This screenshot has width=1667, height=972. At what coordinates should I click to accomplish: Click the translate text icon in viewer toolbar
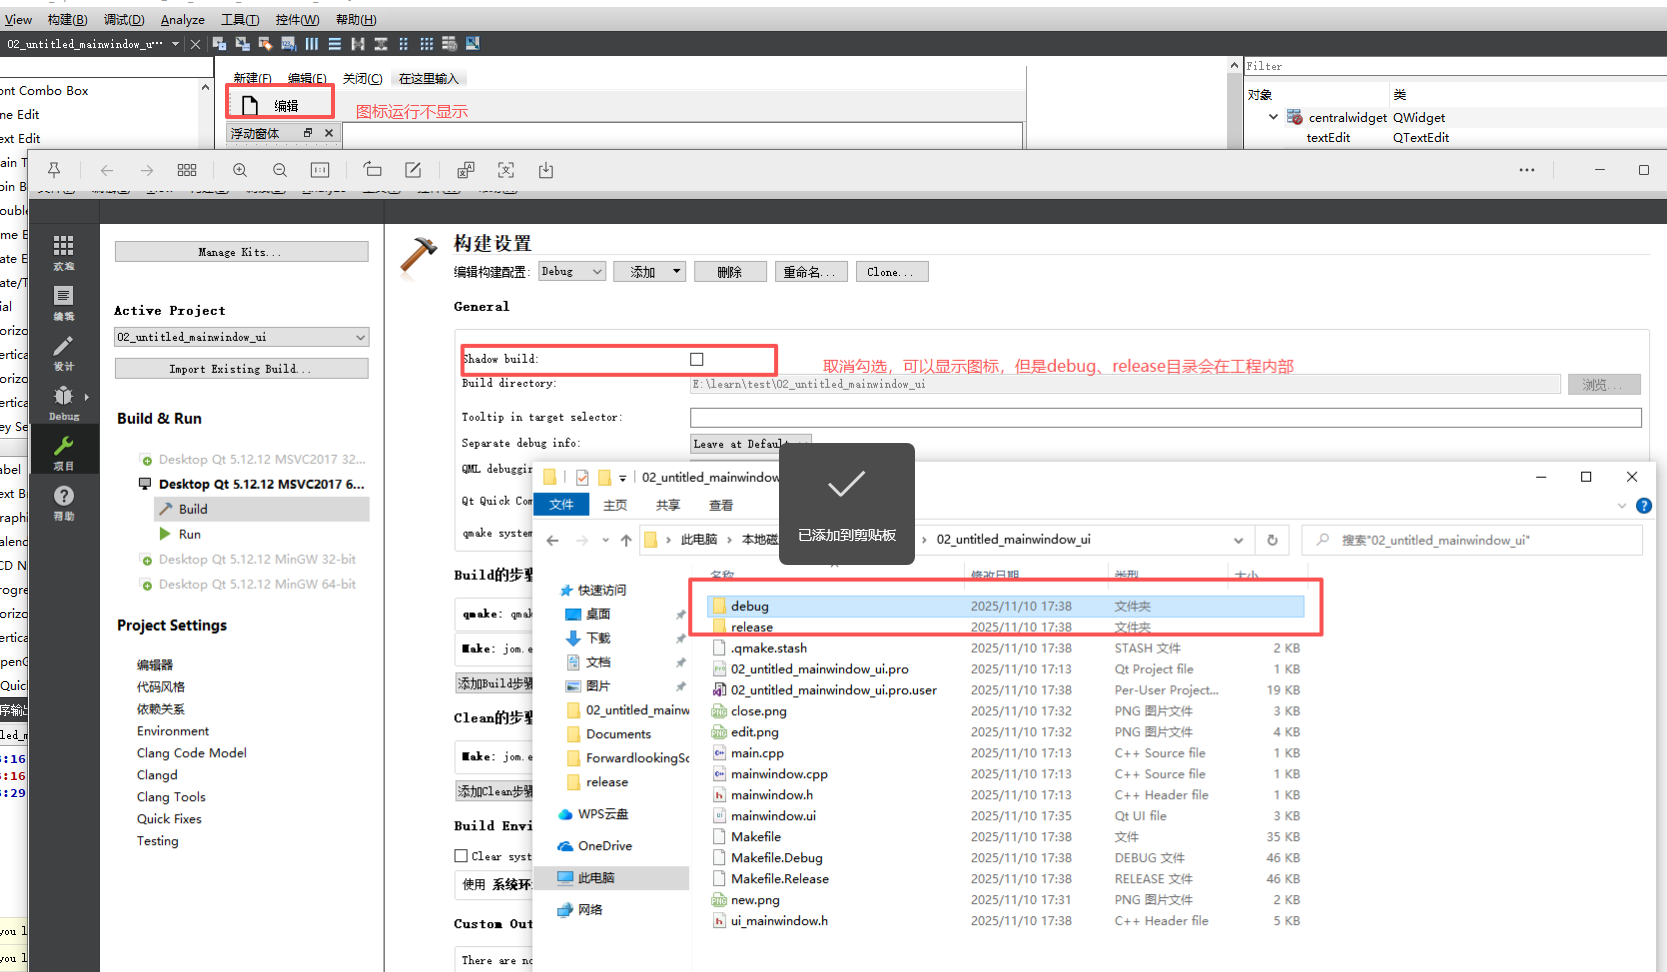(466, 170)
